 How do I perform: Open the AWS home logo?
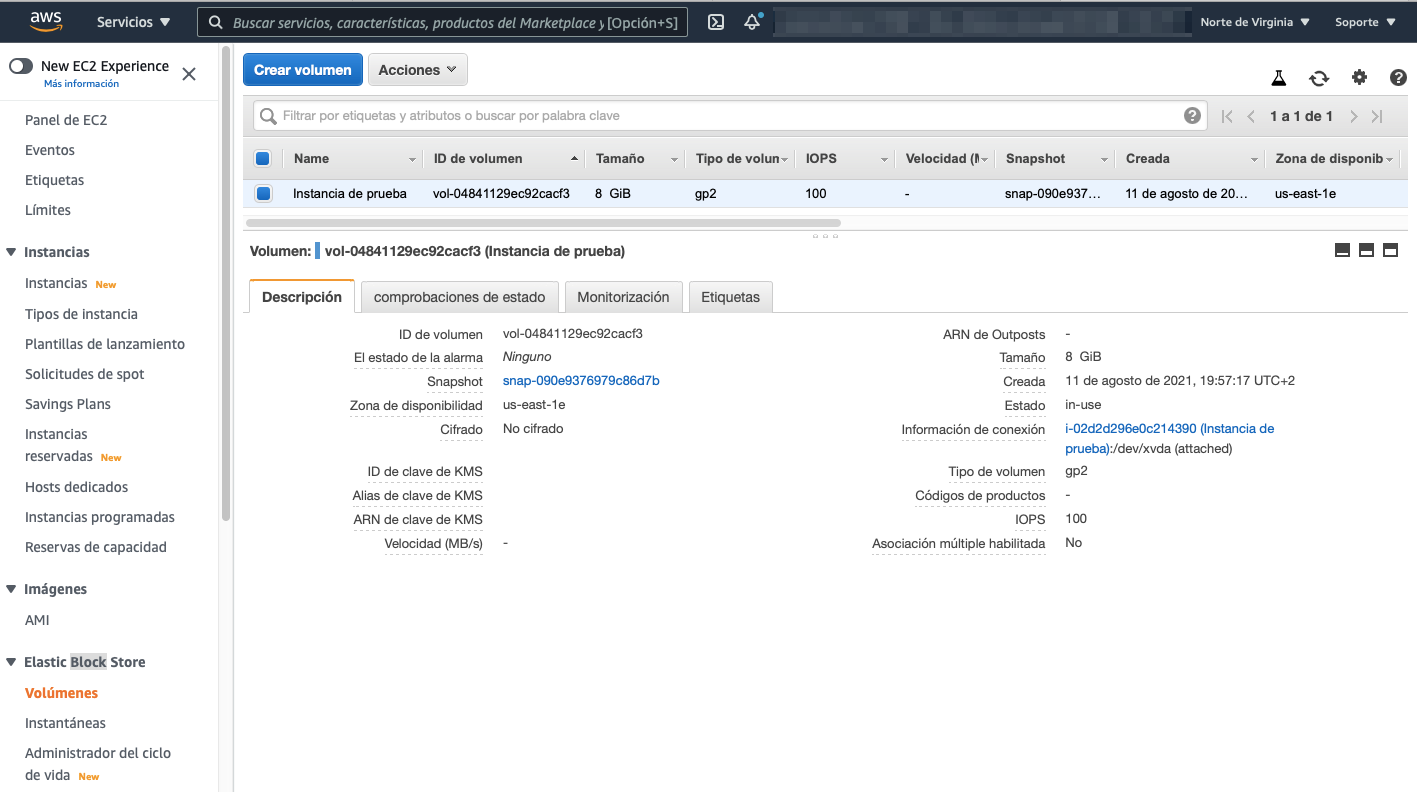point(46,21)
